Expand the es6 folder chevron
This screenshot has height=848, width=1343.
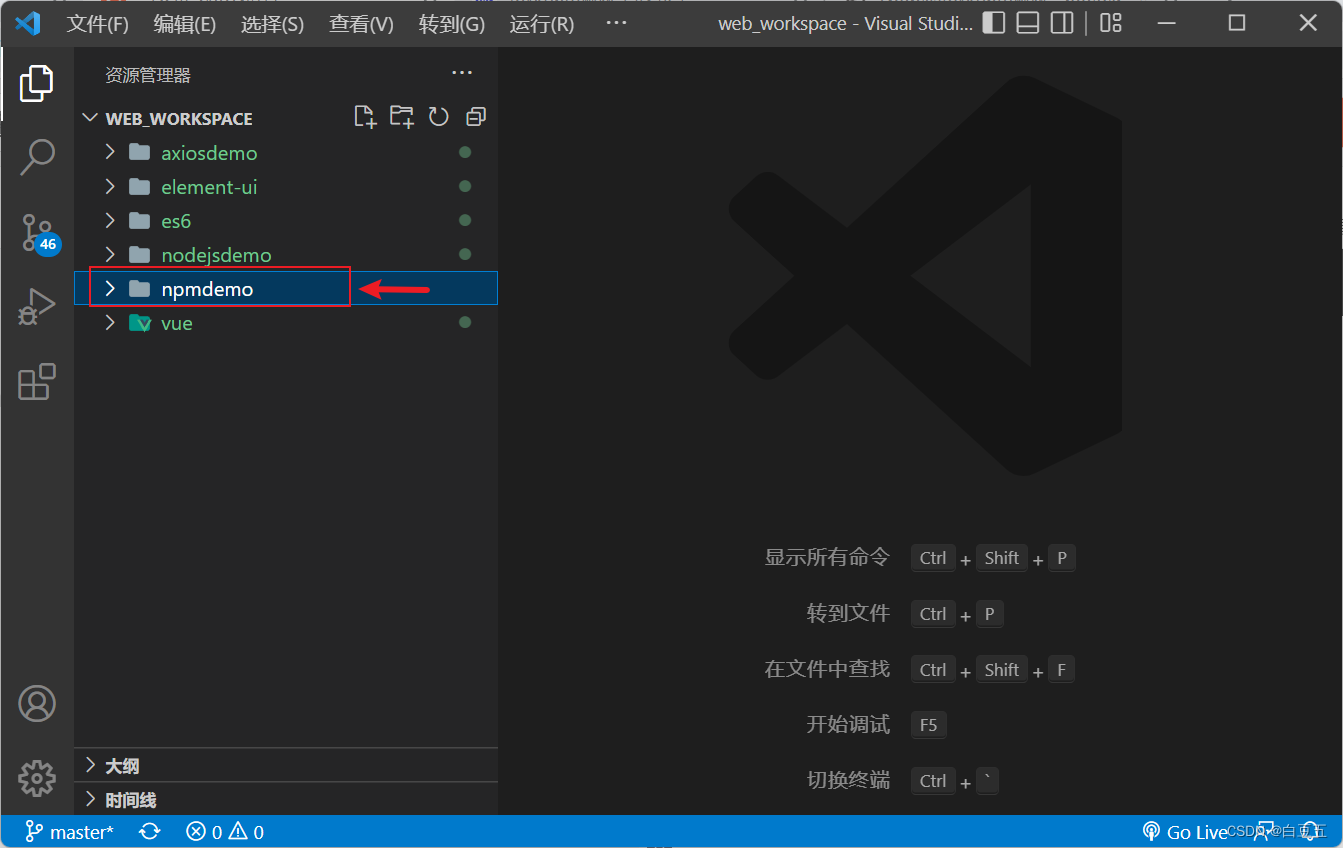[x=111, y=221]
